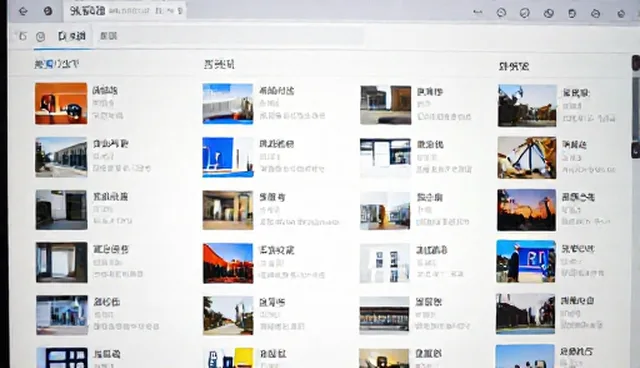The width and height of the screenshot is (640, 368).
Task: Open the sunset silhouette thumbnail
Action: click(527, 210)
